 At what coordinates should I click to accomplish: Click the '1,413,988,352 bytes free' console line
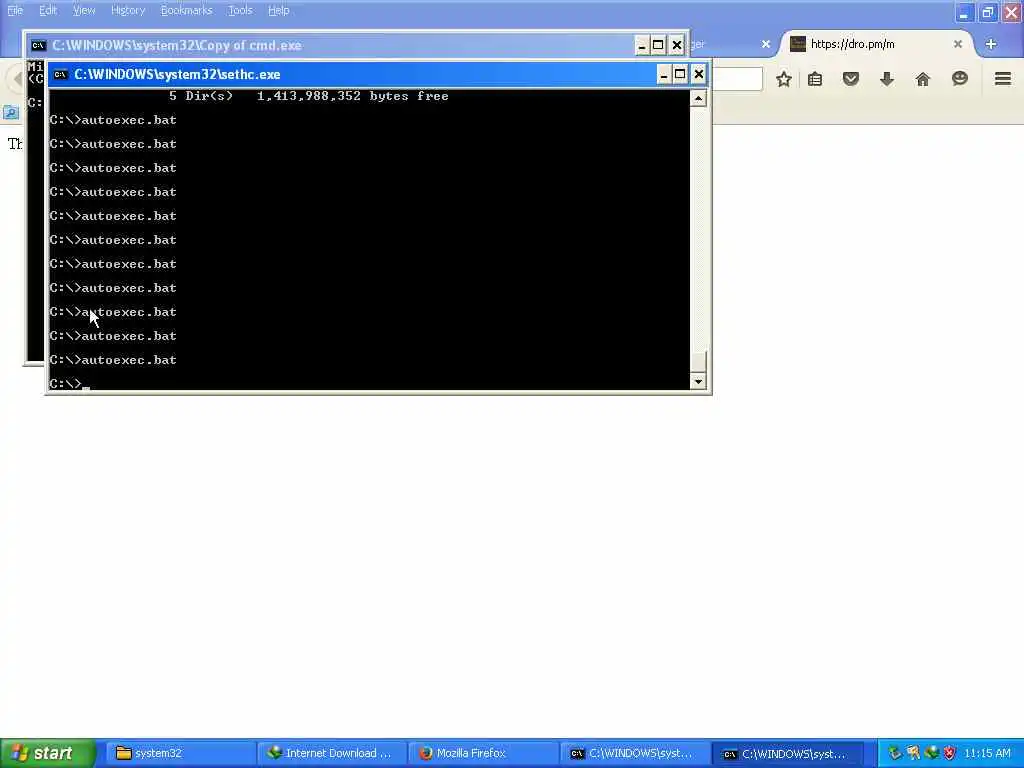[x=353, y=96]
